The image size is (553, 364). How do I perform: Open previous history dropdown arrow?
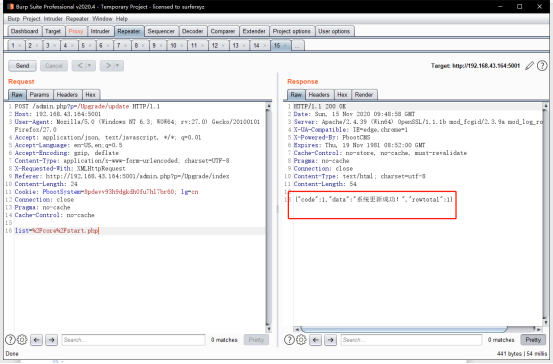pyautogui.click(x=90, y=66)
